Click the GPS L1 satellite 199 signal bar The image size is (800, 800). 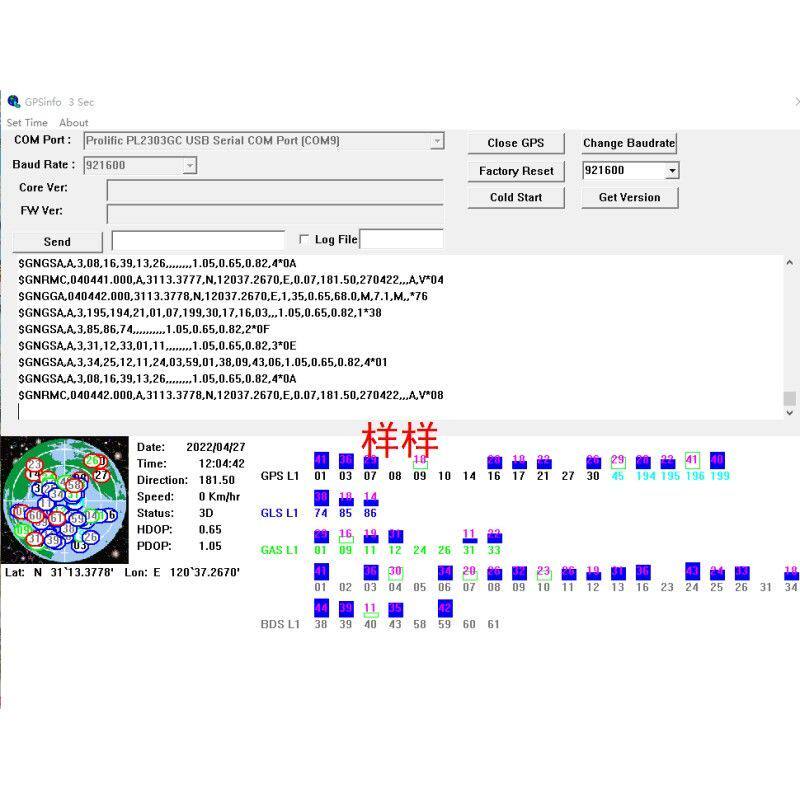pos(717,460)
